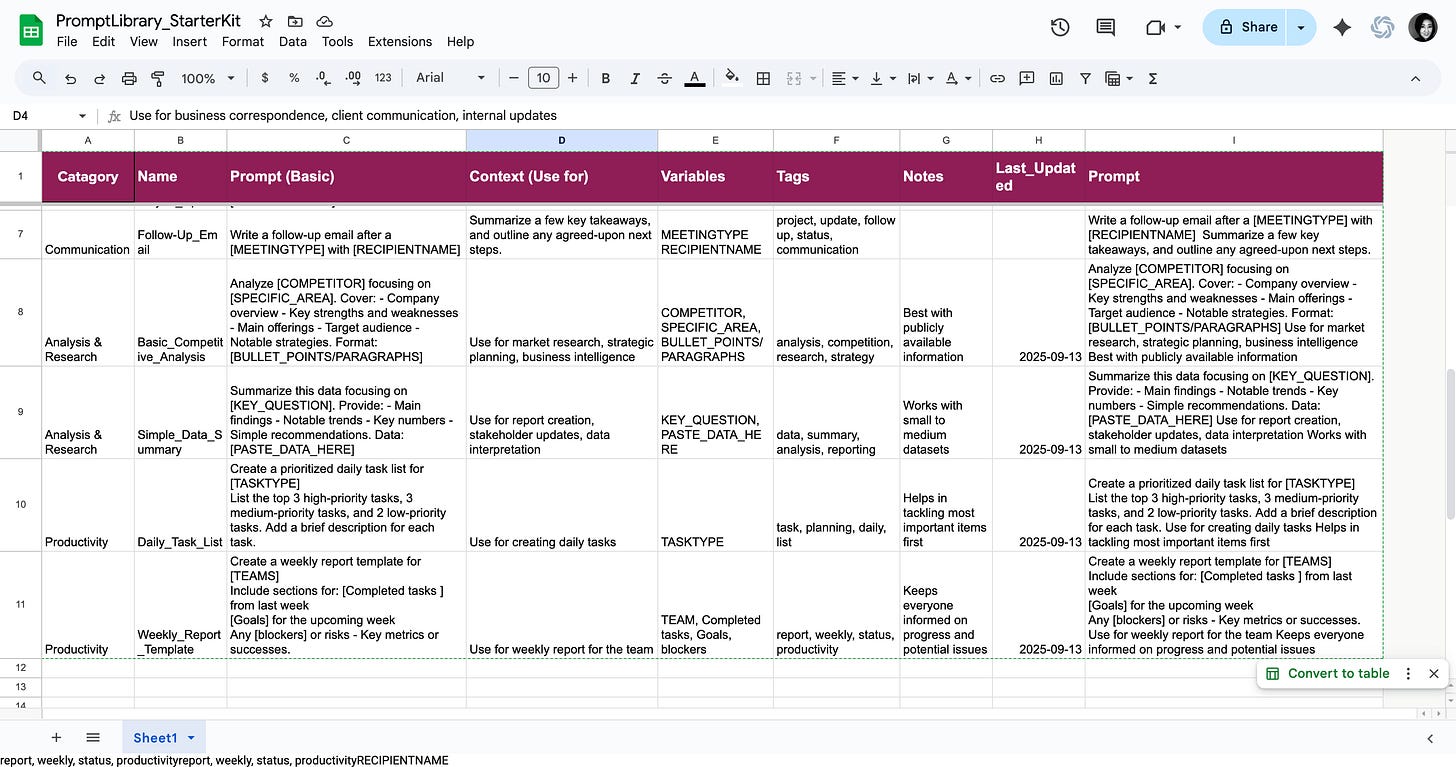Toggle Italic formatting
The image size is (1456, 767).
[x=635, y=78]
